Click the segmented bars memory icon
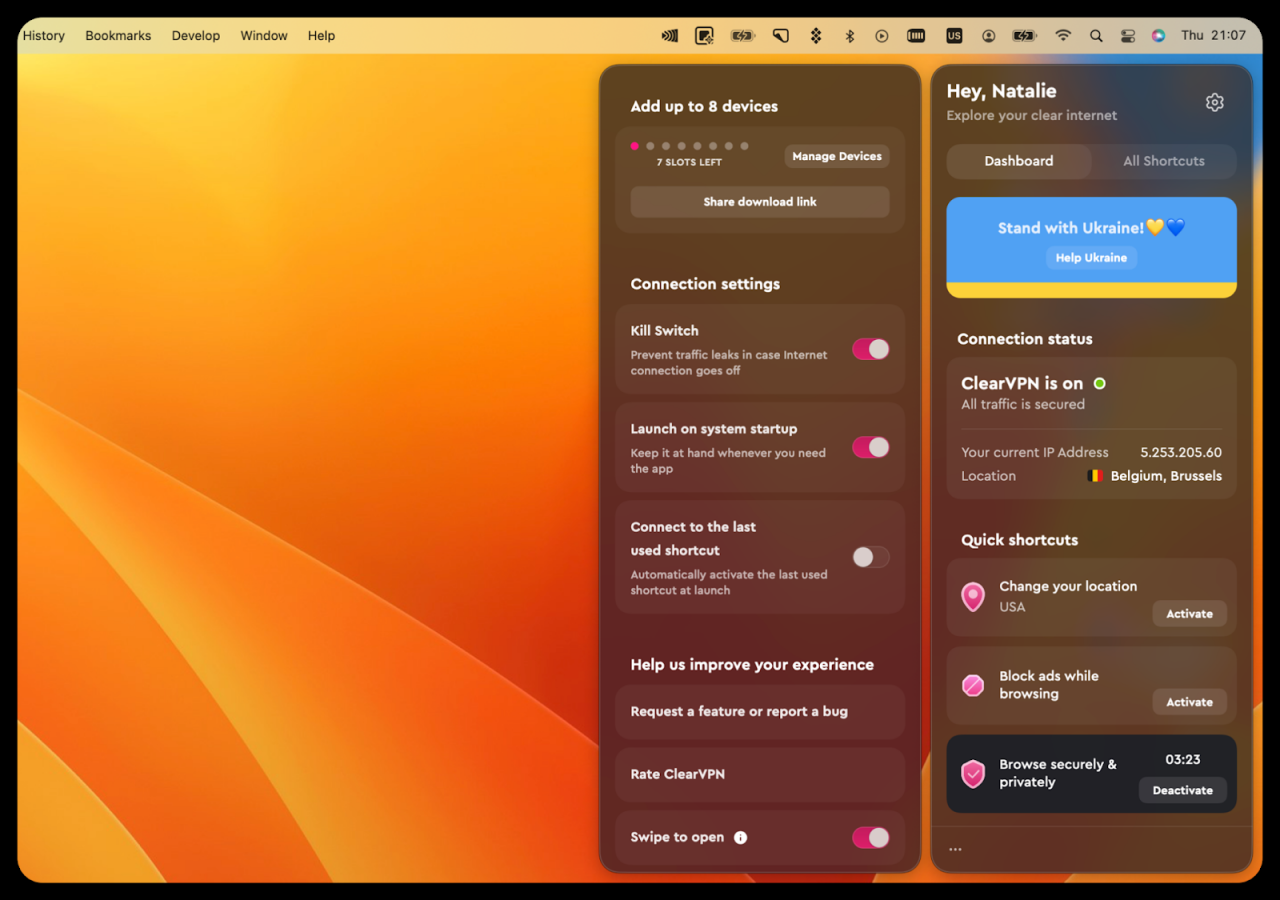1280x900 pixels. tap(916, 35)
